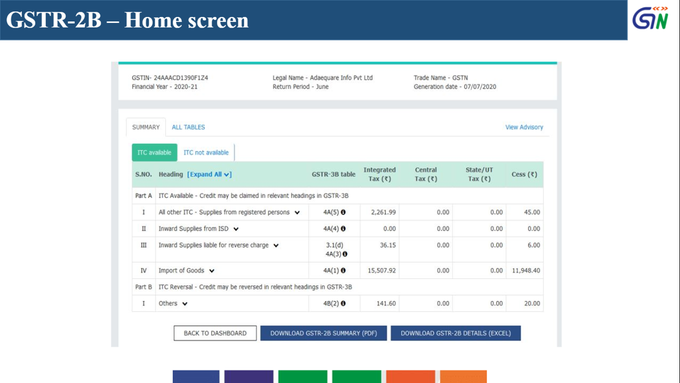Click Cess value 6.00
Image resolution: width=680 pixels, height=383 pixels.
[534, 245]
